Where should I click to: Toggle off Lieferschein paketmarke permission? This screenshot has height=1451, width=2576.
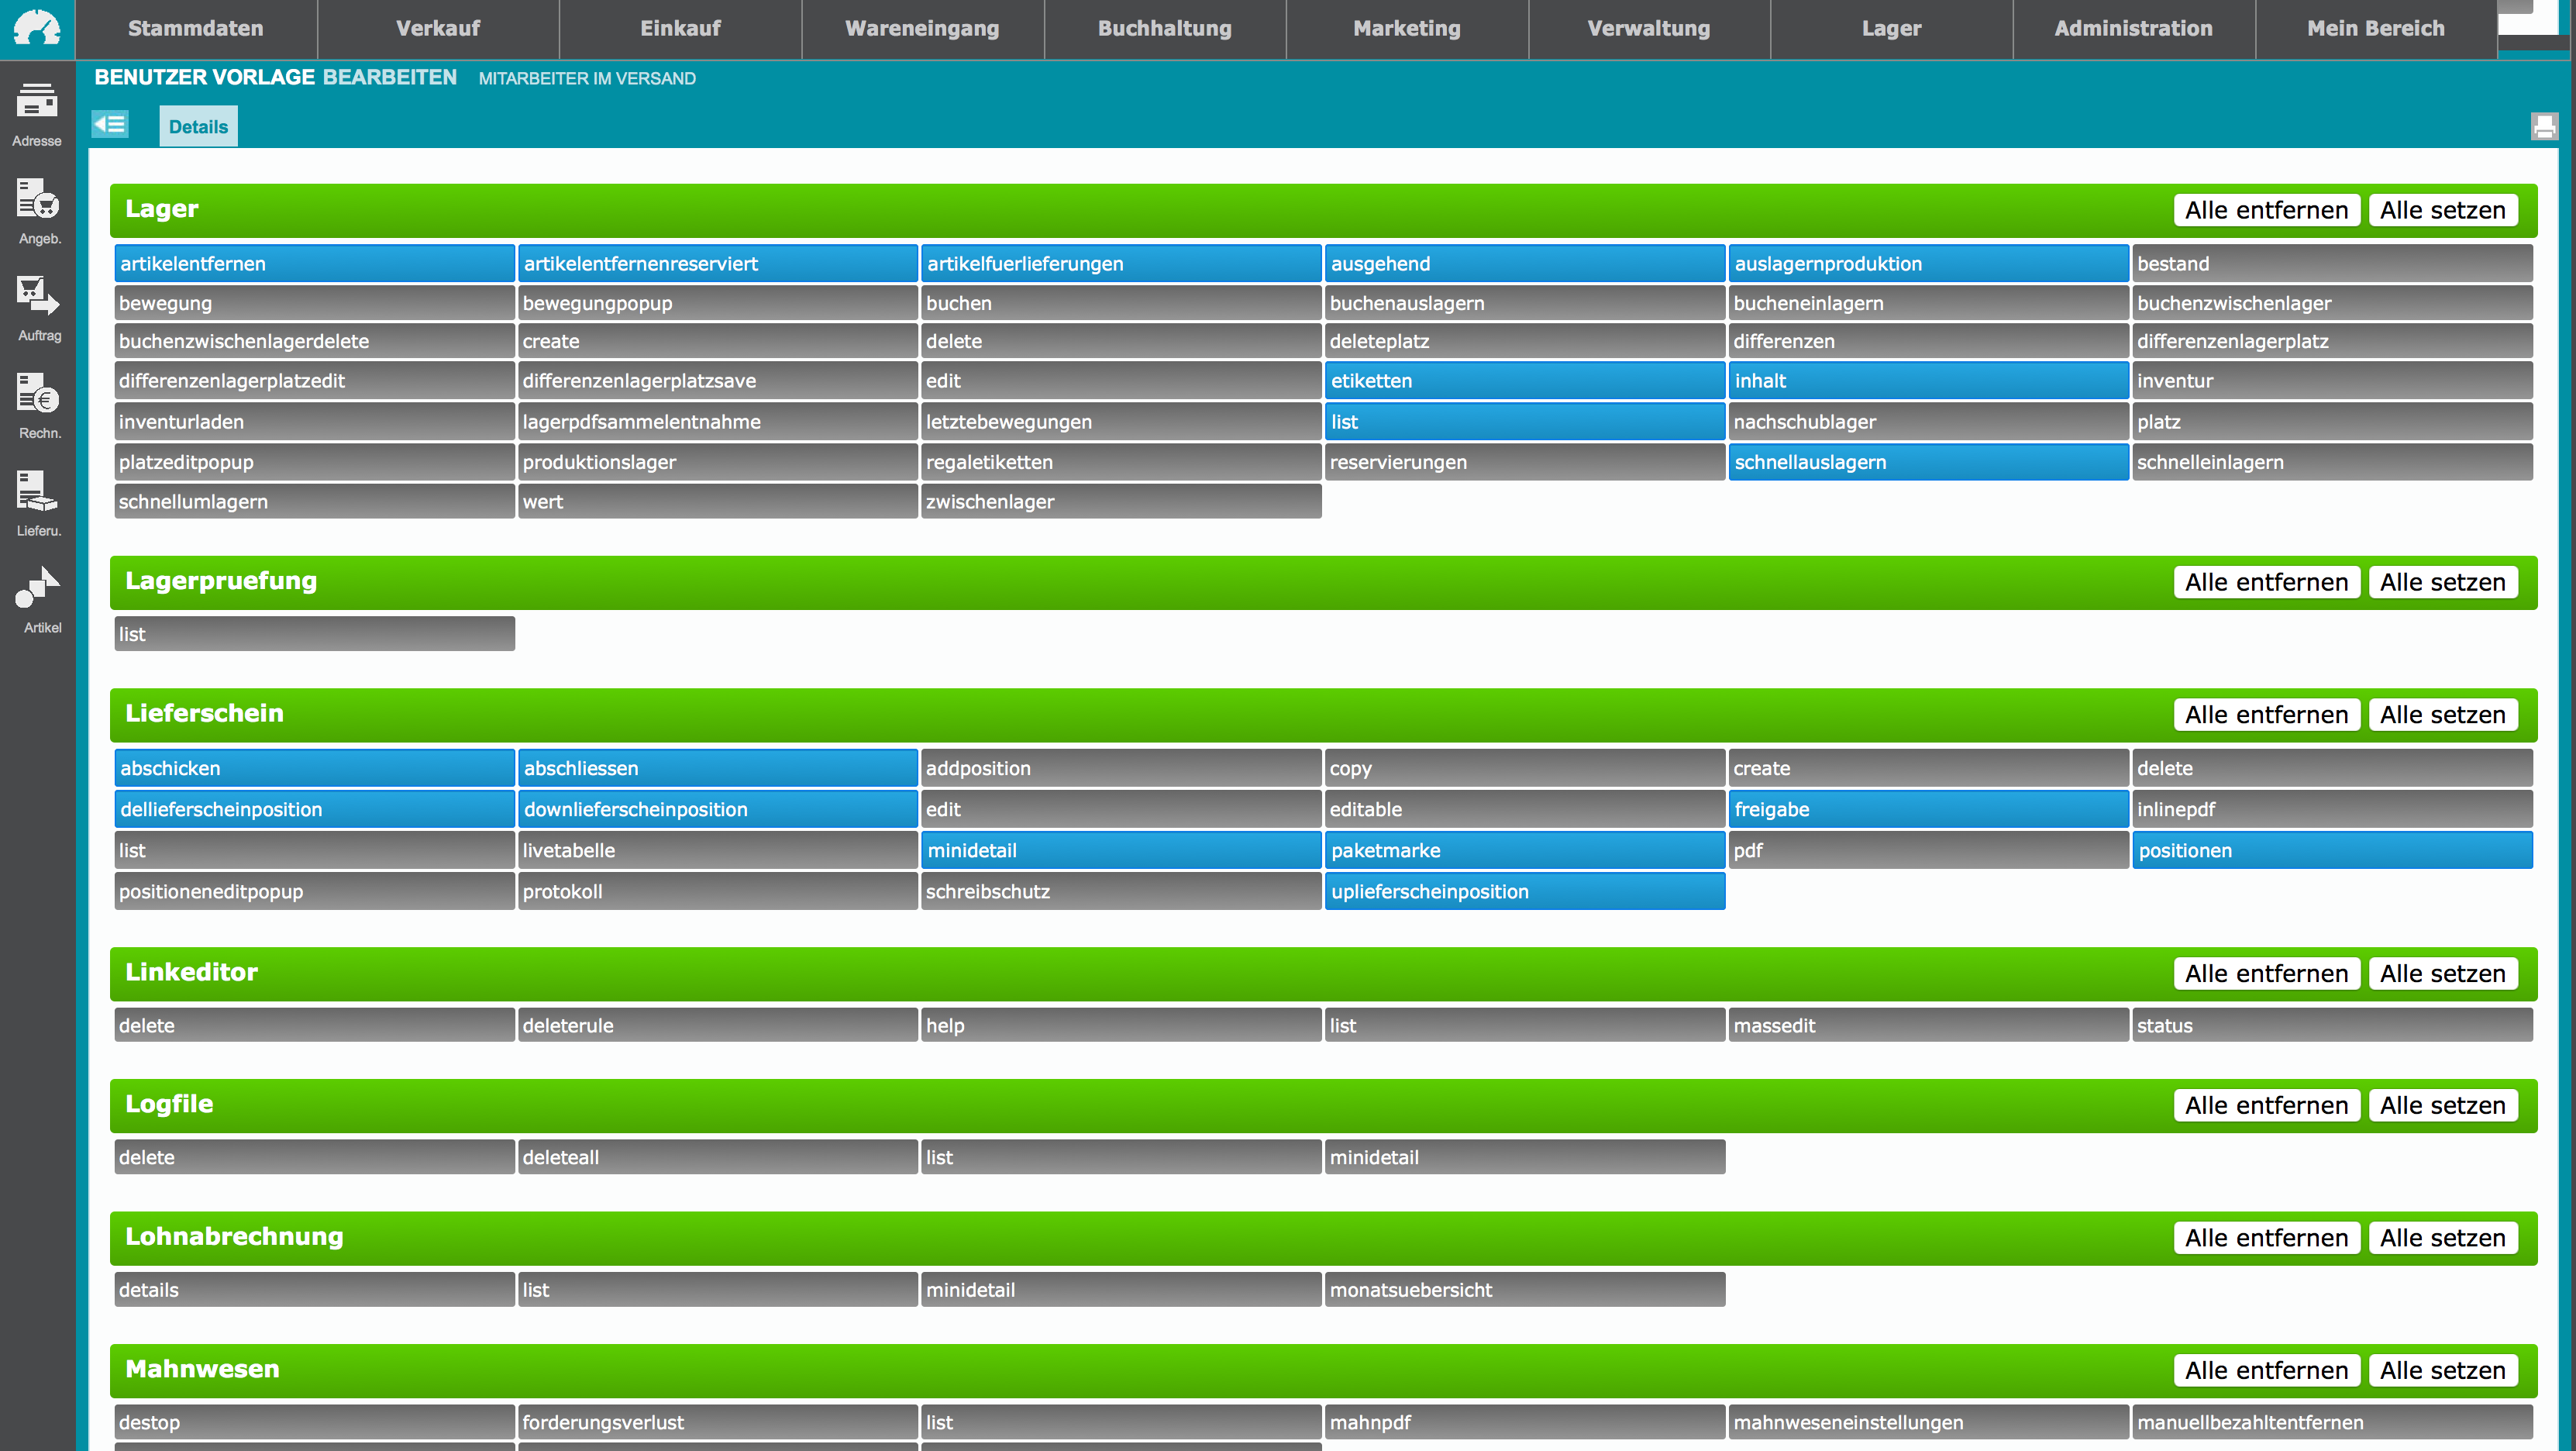[x=1524, y=851]
